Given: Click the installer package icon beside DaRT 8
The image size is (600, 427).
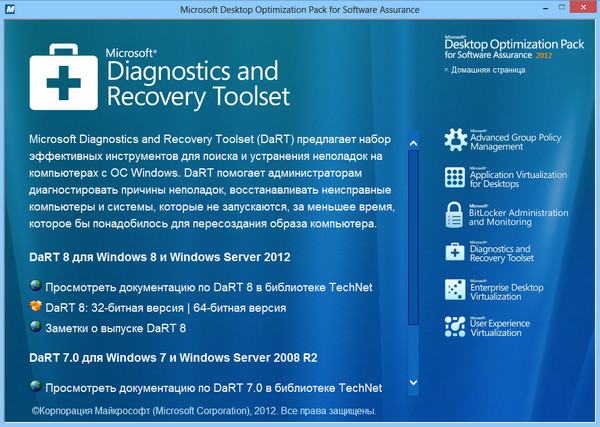Looking at the screenshot, I should pyautogui.click(x=37, y=307).
